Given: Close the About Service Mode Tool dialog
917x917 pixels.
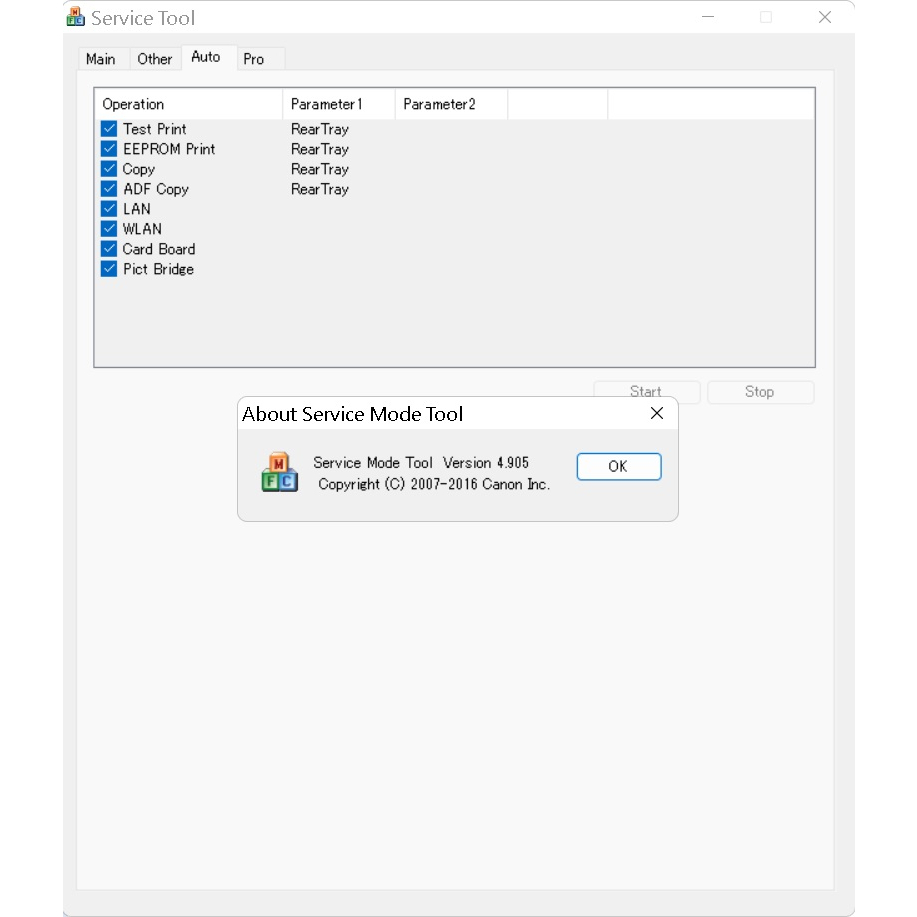Looking at the screenshot, I should pos(657,413).
